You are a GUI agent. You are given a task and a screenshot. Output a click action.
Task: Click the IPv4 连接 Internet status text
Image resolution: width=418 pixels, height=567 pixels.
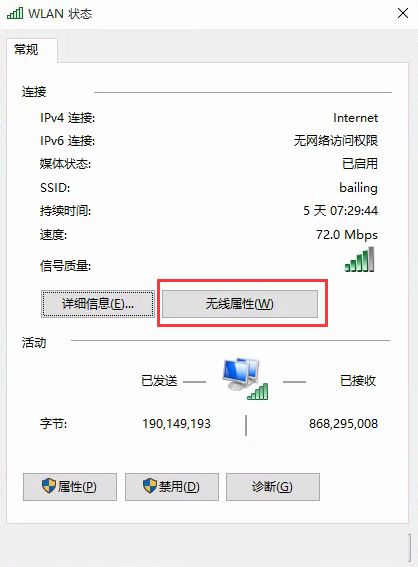(355, 118)
